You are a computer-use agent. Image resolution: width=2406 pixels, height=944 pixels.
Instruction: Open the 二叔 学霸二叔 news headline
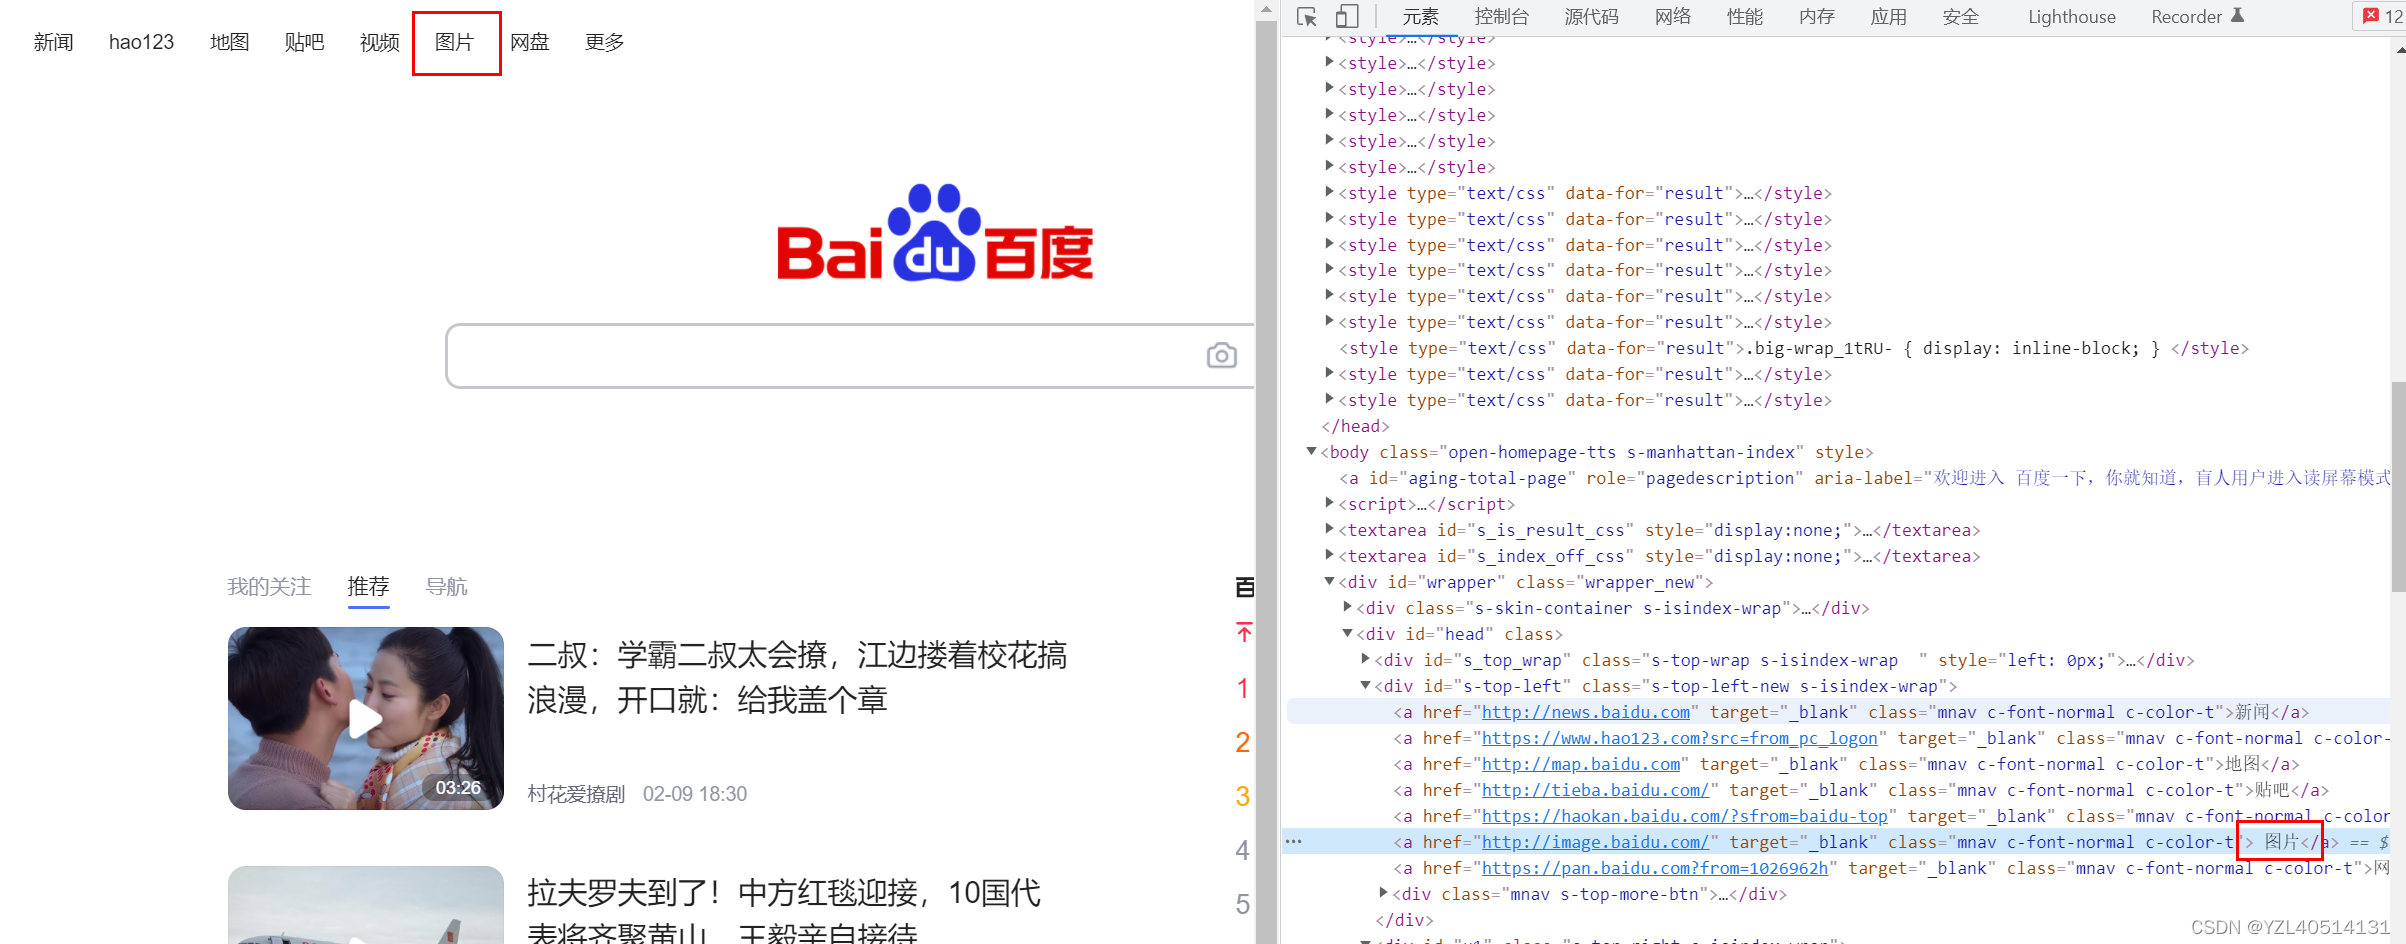(x=797, y=677)
